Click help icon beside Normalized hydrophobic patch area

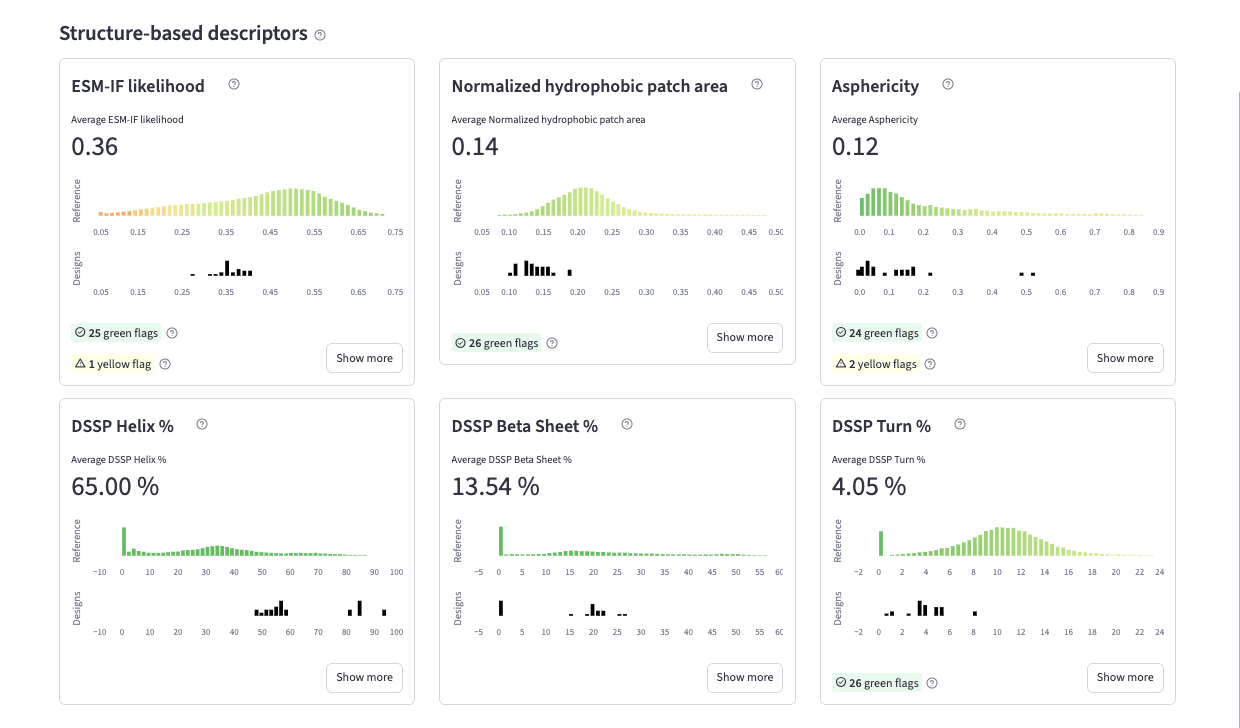[x=757, y=85]
